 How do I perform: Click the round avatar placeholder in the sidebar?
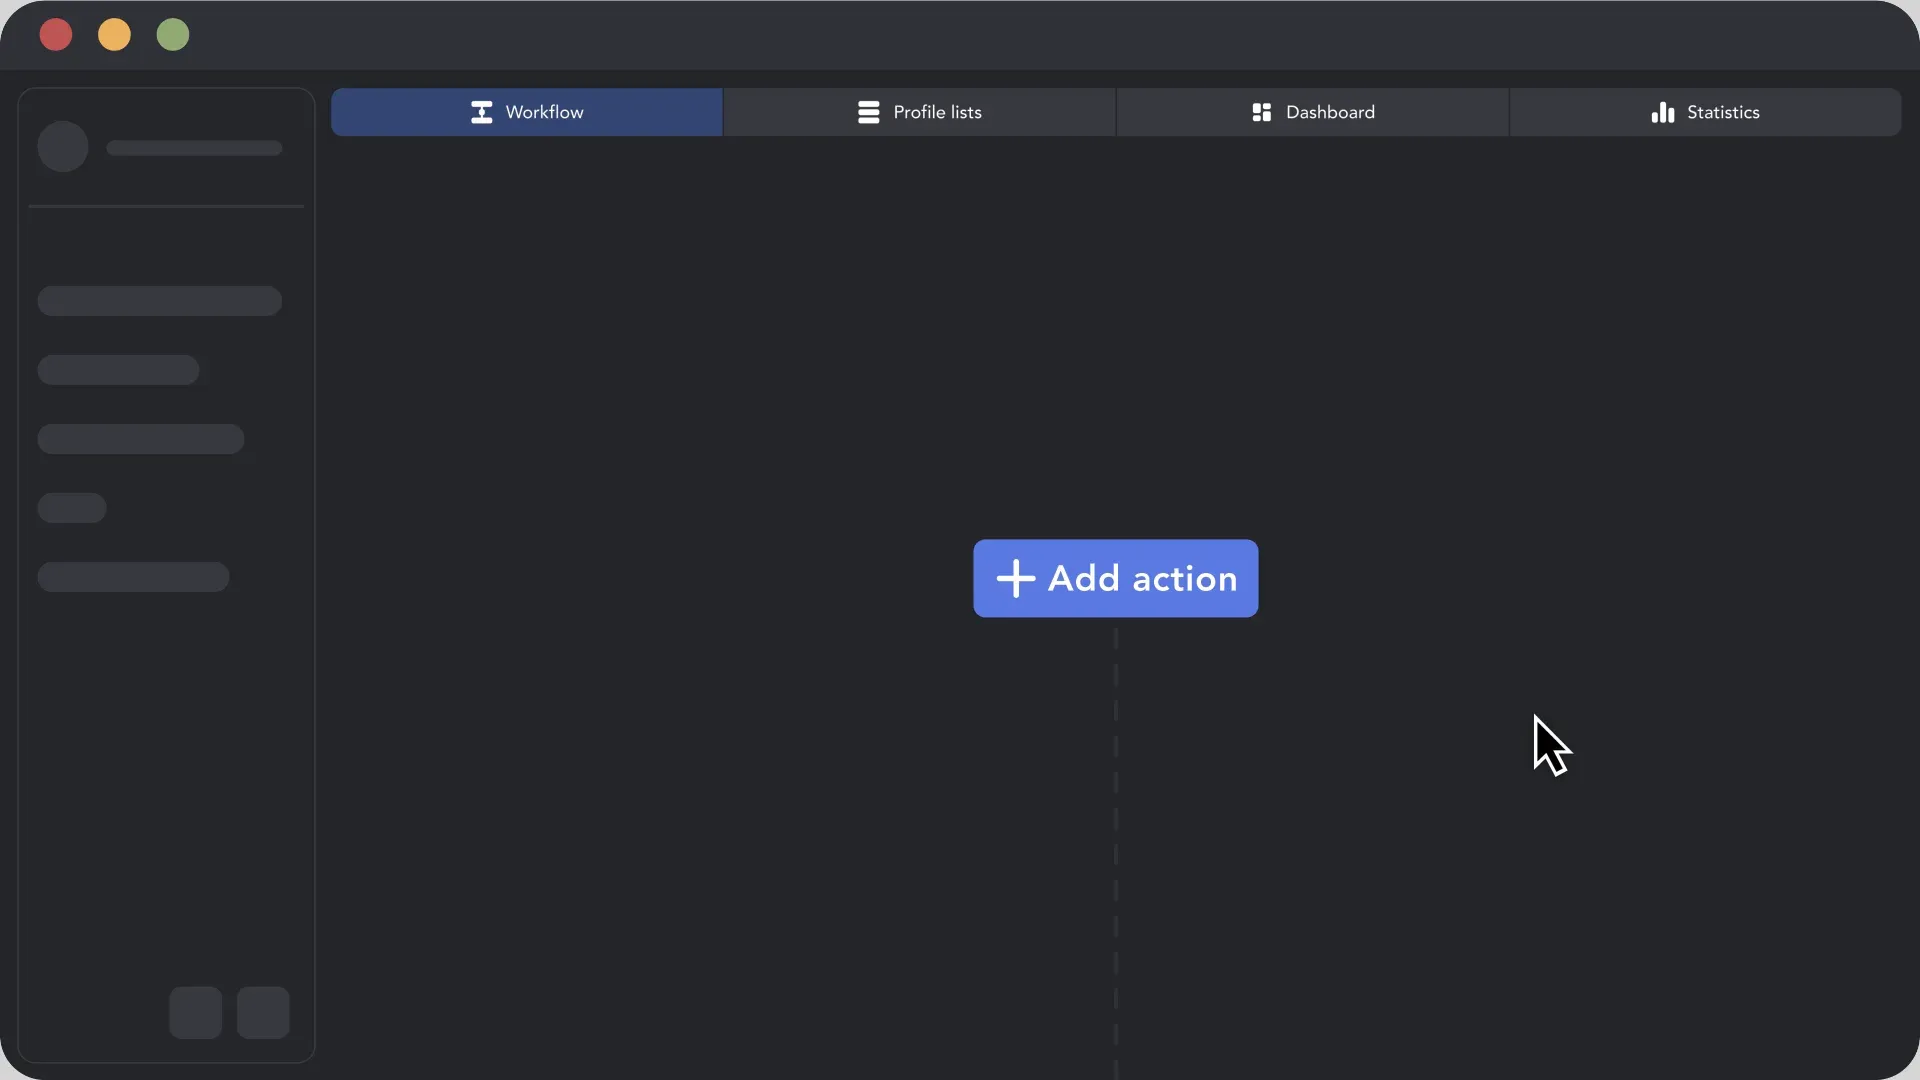point(63,147)
